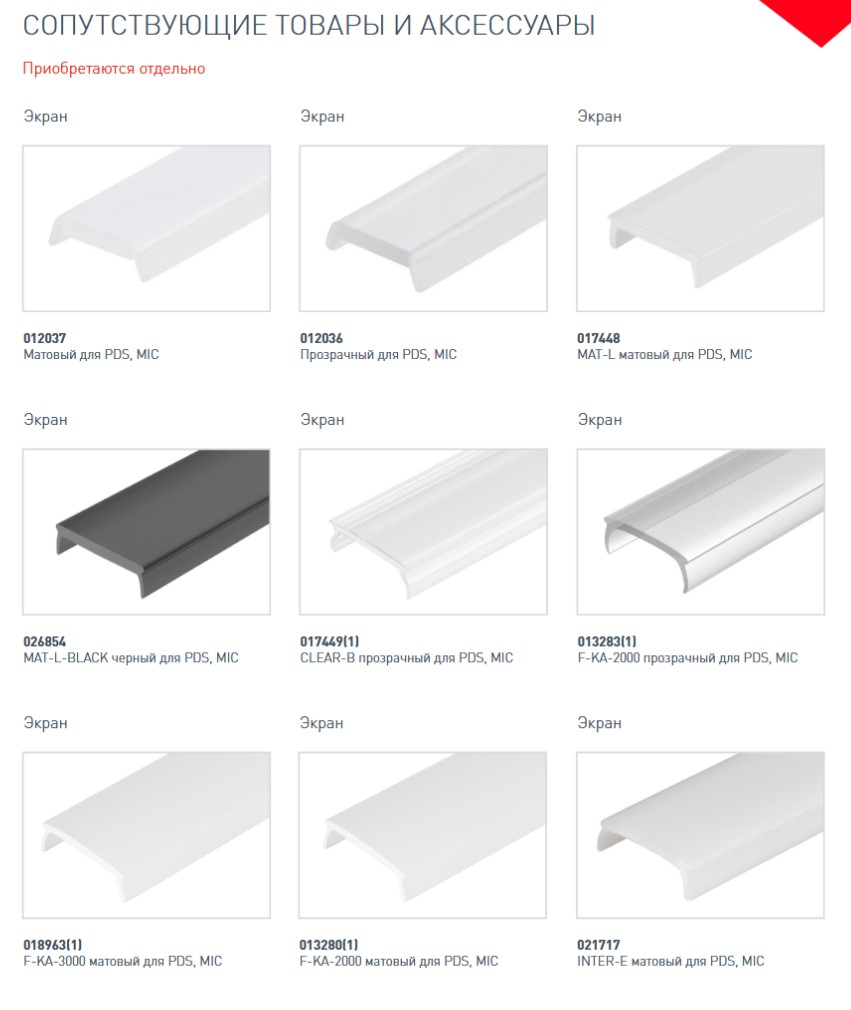Image resolution: width=851 pixels, height=1010 pixels.
Task: Click the F-KA-2000 transparent screen image
Action: tap(700, 531)
